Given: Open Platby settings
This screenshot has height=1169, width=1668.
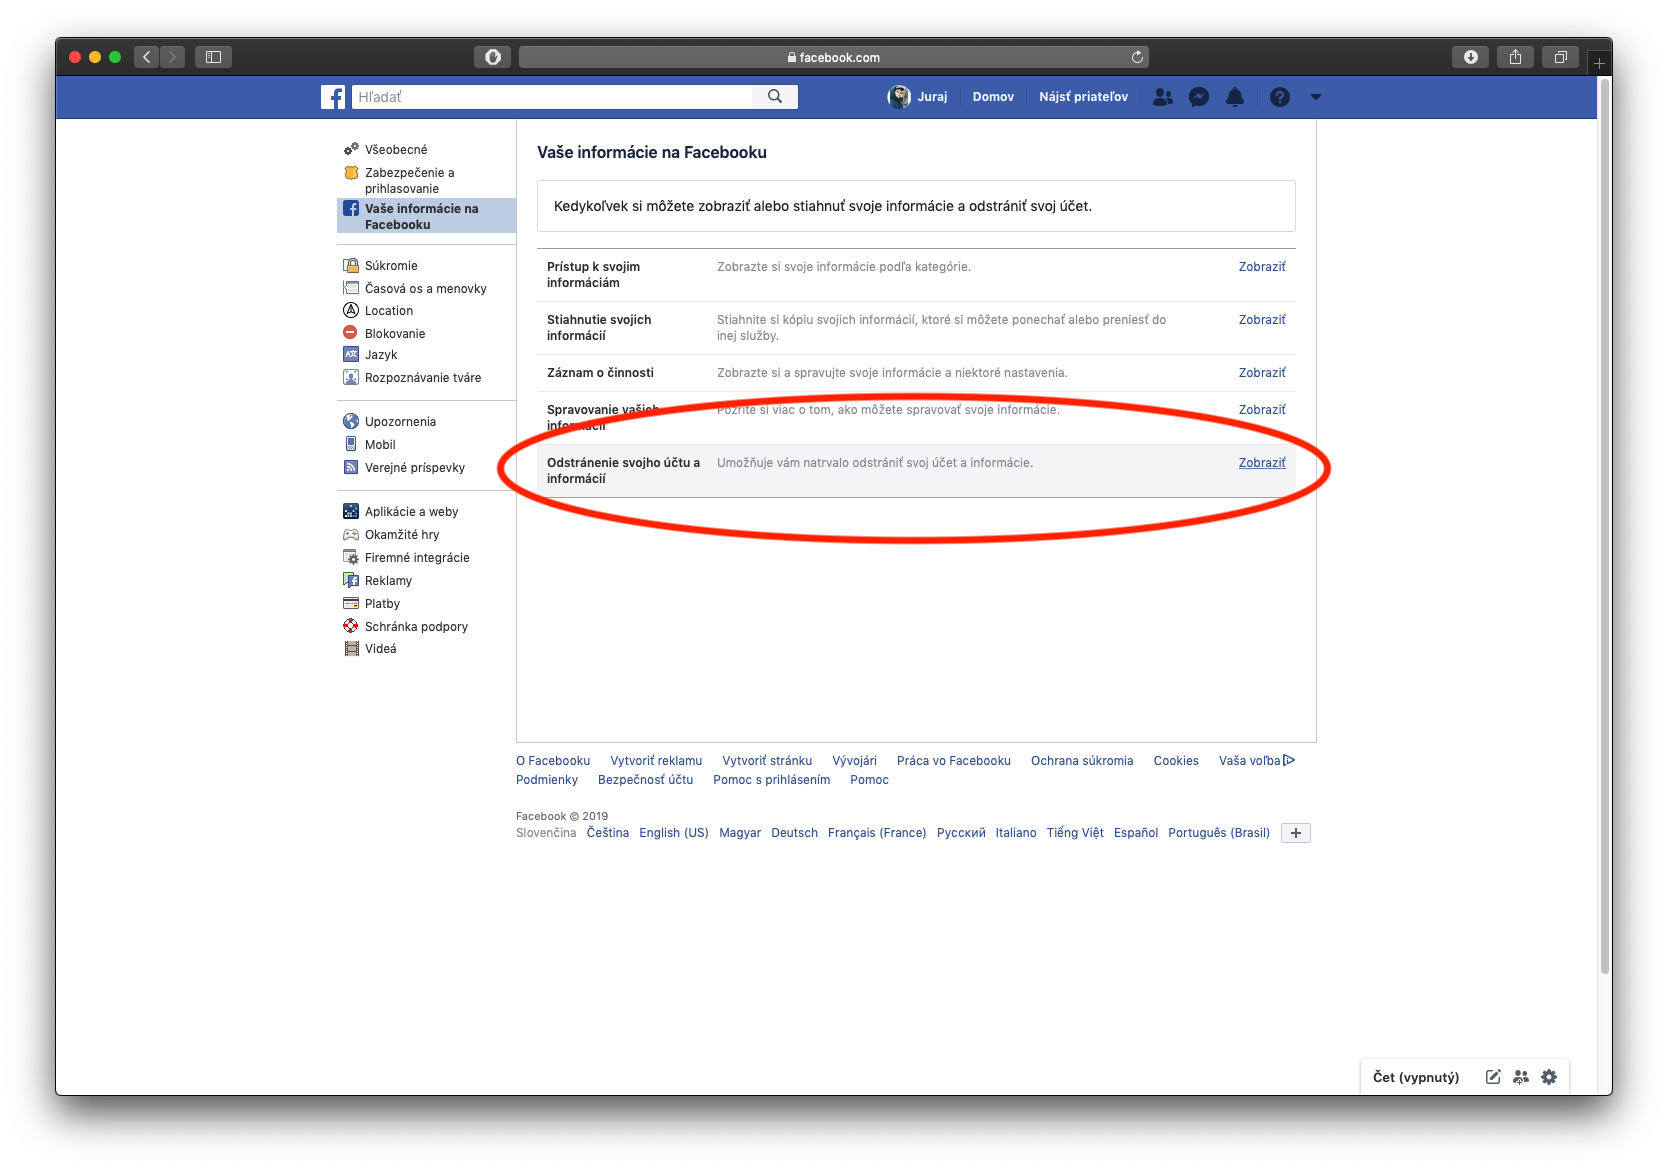Looking at the screenshot, I should 382,603.
